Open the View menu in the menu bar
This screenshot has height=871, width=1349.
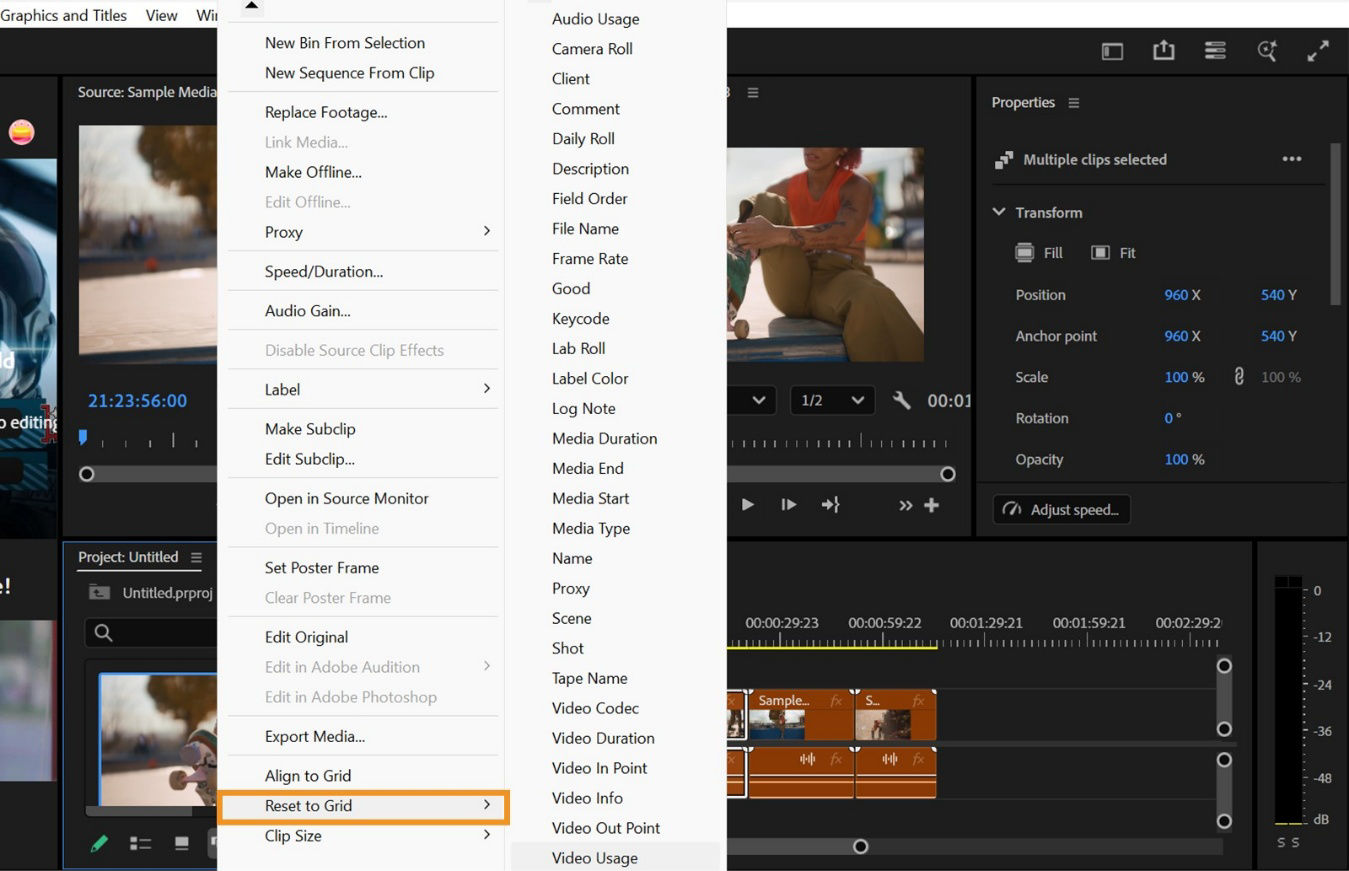point(161,14)
